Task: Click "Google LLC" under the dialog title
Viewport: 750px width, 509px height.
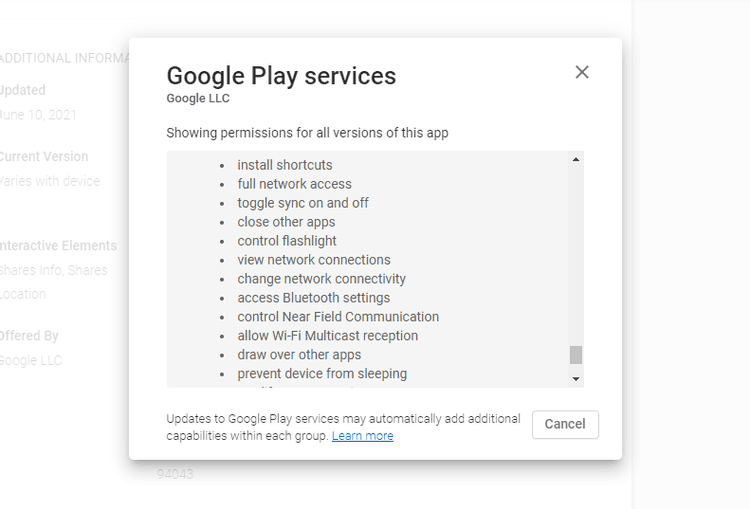Action: [x=198, y=99]
